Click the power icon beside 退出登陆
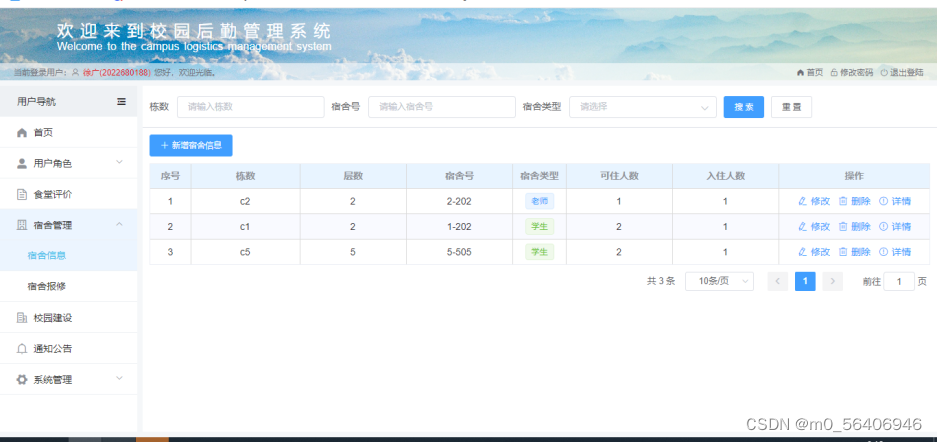 (x=884, y=72)
